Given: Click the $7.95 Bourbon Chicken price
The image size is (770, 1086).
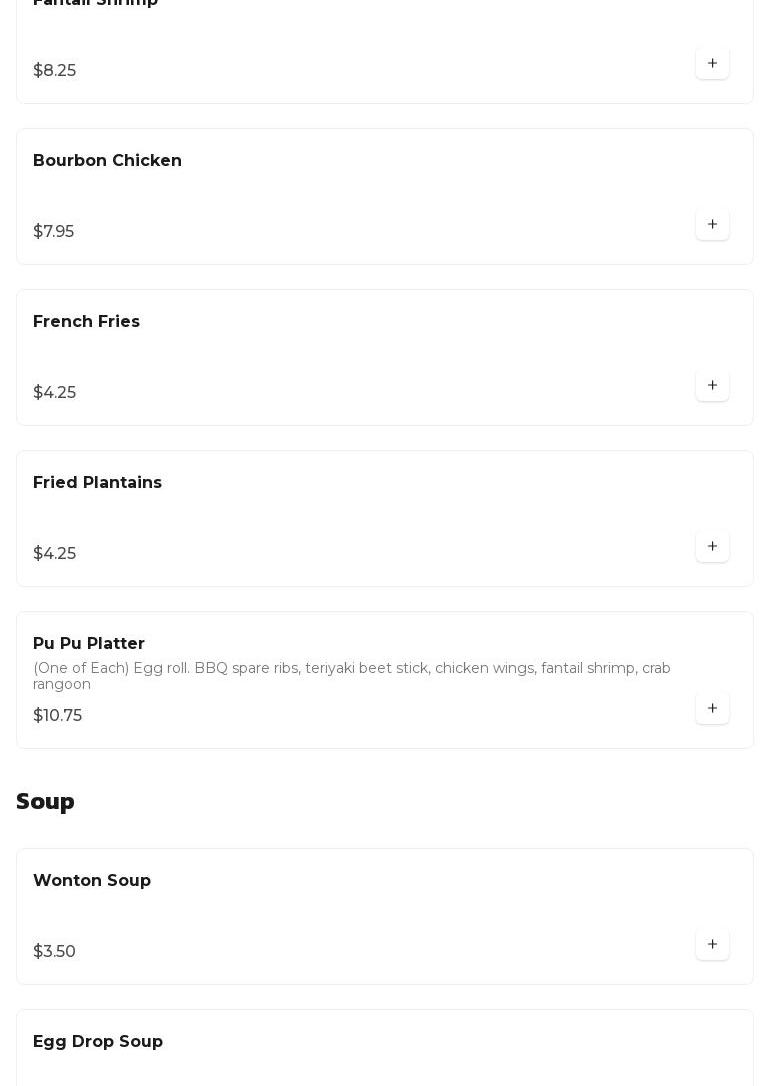Looking at the screenshot, I should 54,232.
